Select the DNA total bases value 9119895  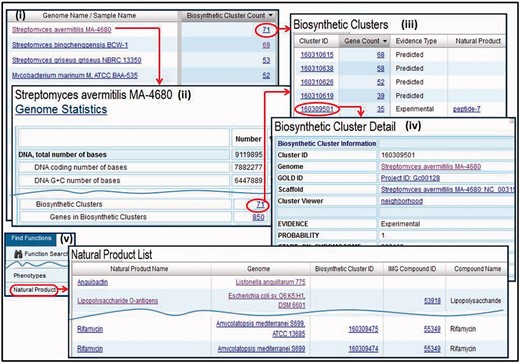[x=248, y=155]
